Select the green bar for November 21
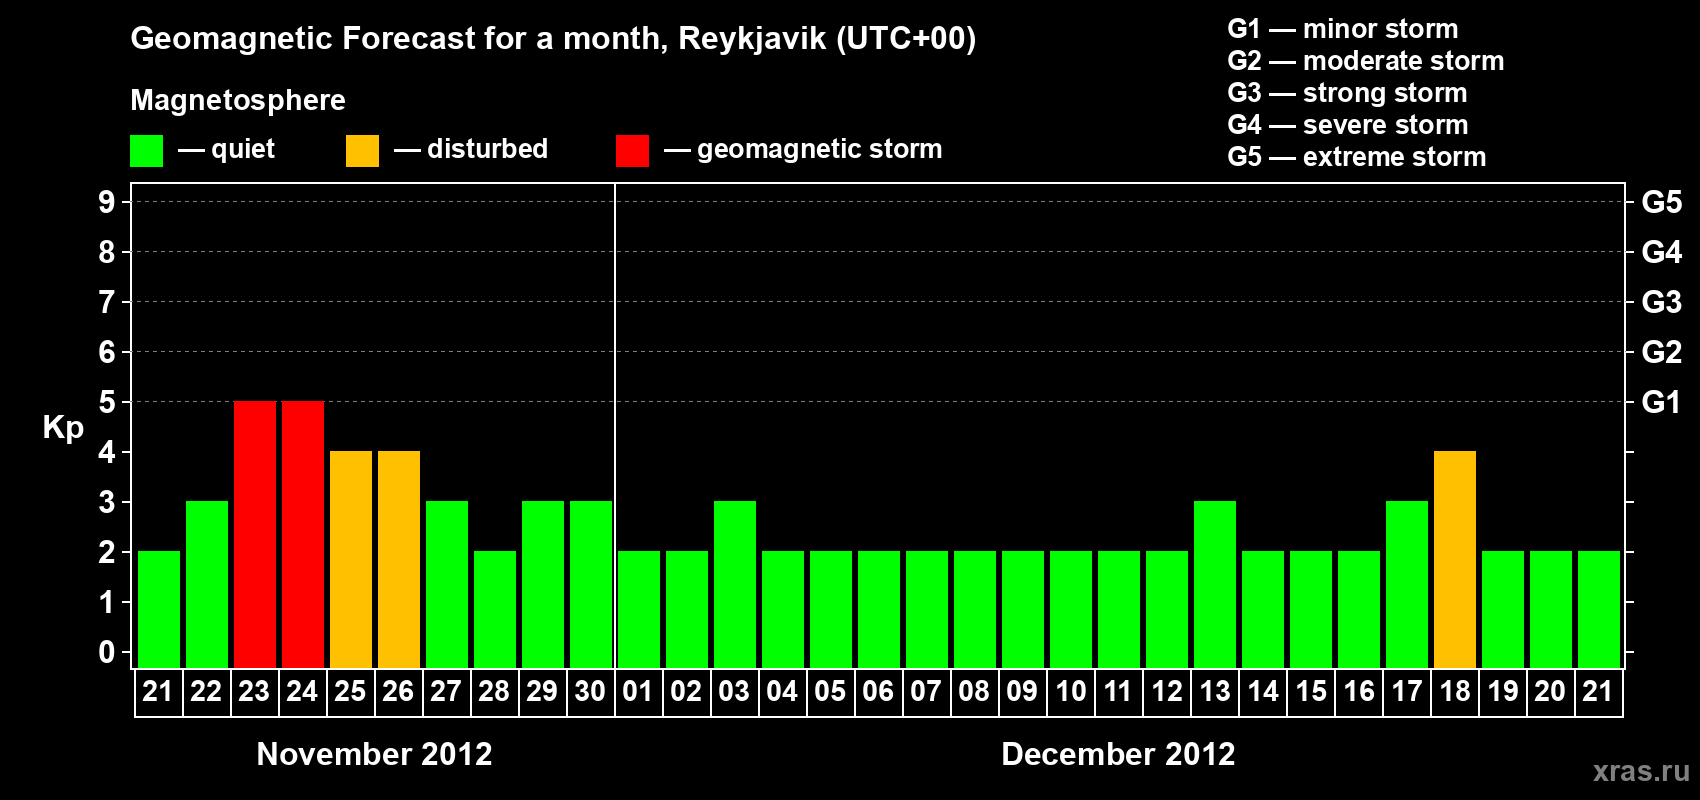 click(159, 610)
